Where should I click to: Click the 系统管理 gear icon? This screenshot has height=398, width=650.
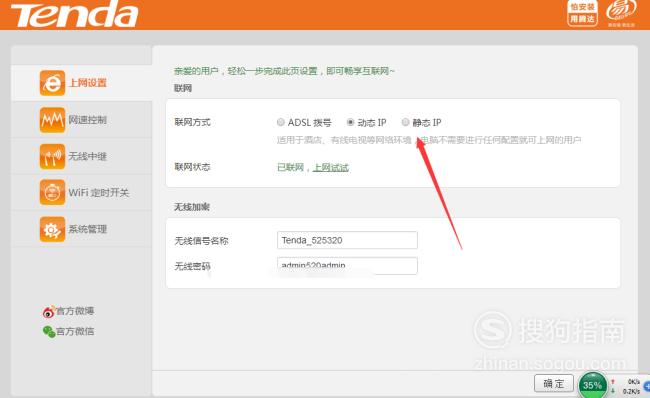tap(52, 229)
